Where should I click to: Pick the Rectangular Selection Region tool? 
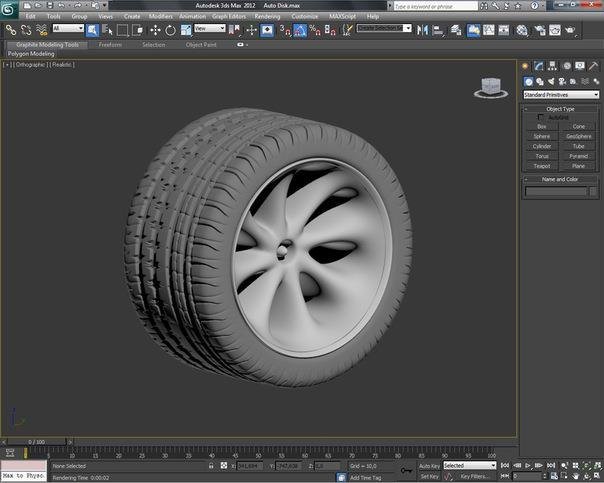pyautogui.click(x=122, y=30)
